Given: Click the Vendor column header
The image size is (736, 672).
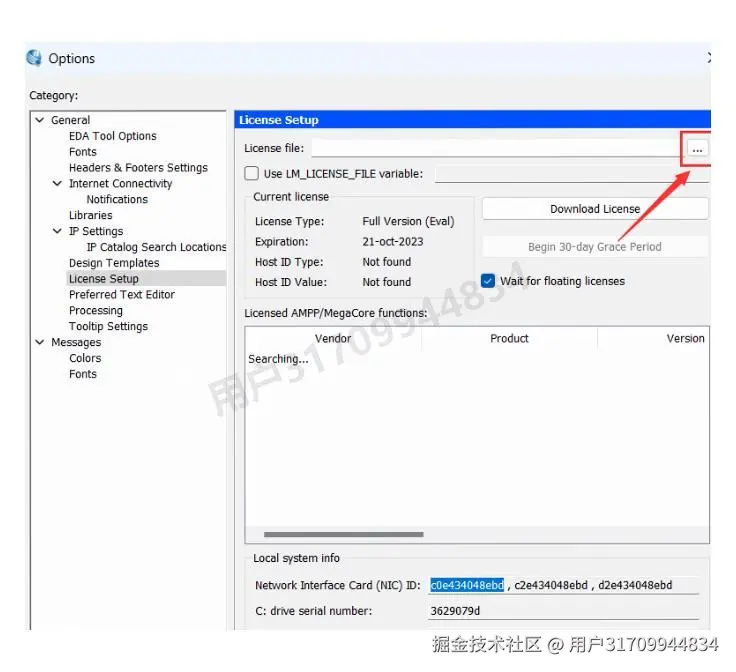Looking at the screenshot, I should coord(333,338).
